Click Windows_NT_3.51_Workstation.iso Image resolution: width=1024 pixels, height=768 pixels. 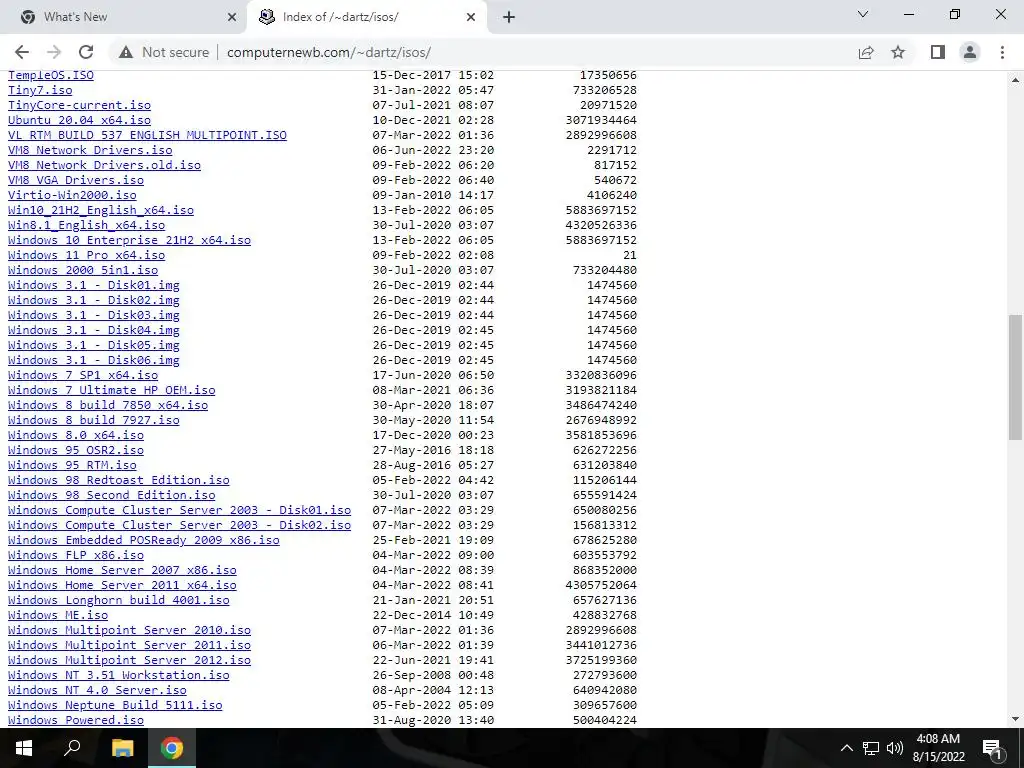pos(119,676)
